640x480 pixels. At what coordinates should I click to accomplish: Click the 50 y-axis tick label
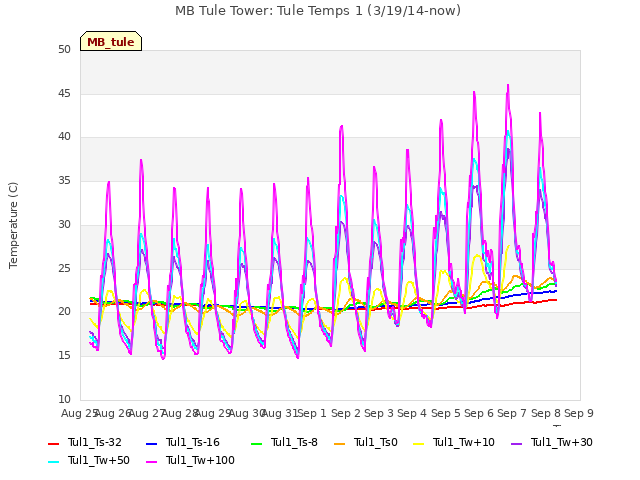click(x=64, y=50)
